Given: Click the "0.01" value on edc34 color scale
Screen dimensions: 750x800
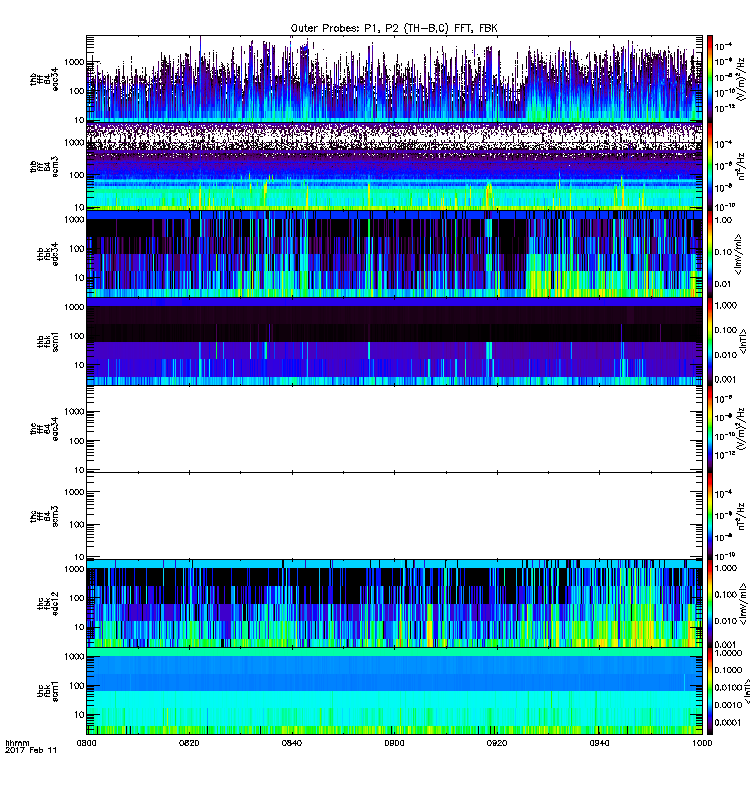Looking at the screenshot, I should pos(724,284).
